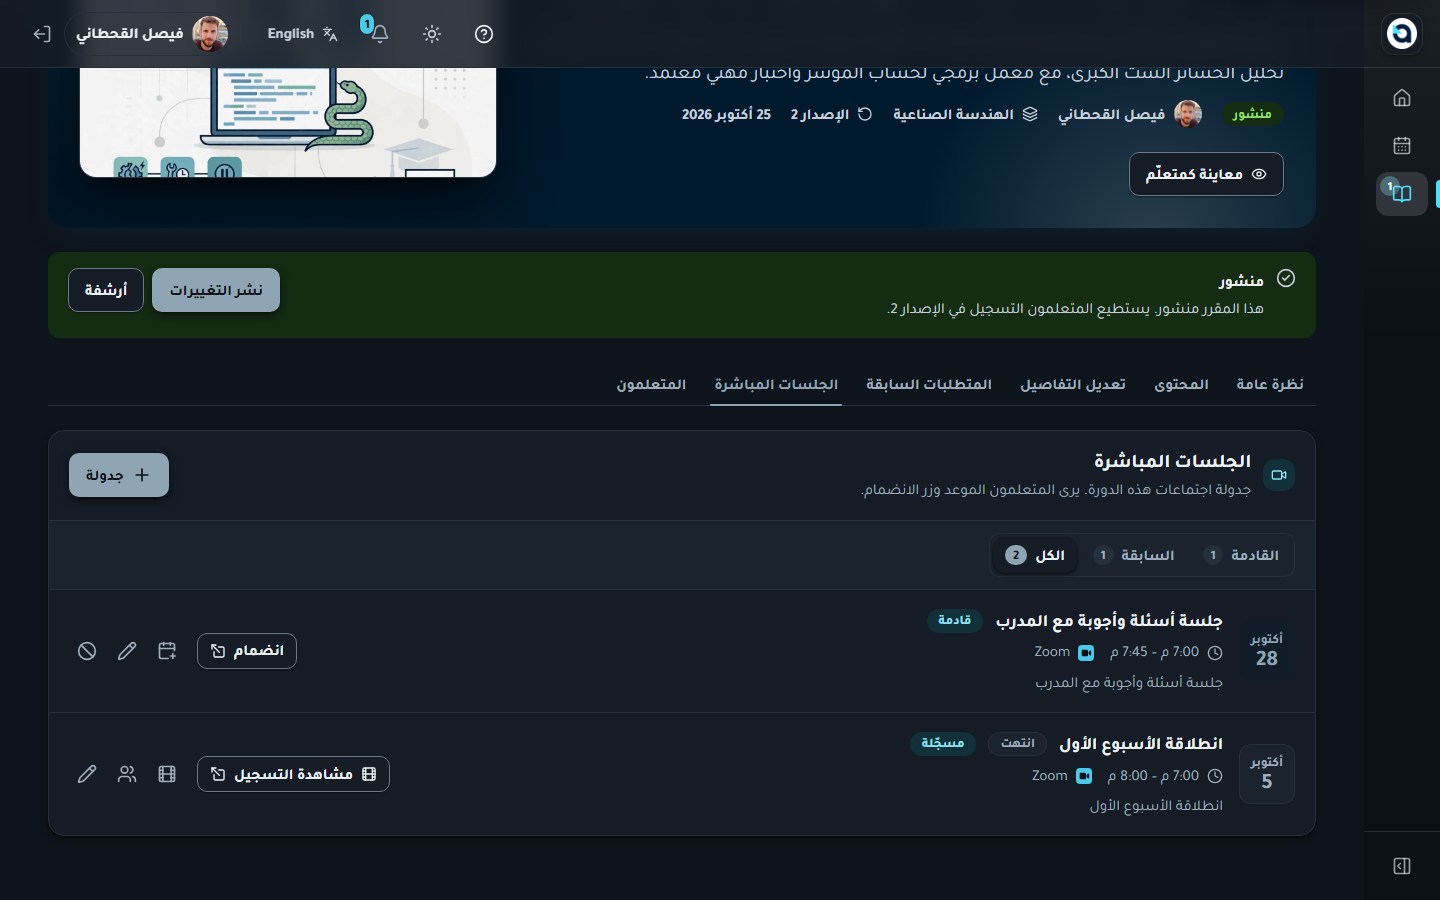
Task: Click معاينة كمتعلّم preview button
Action: click(1206, 174)
